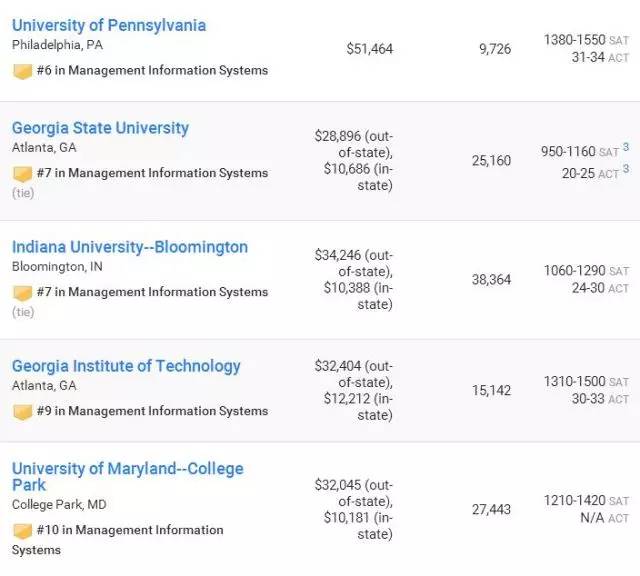Image resolution: width=640 pixels, height=576 pixels.
Task: Open the University of Pennsylvania link
Action: coord(109,25)
